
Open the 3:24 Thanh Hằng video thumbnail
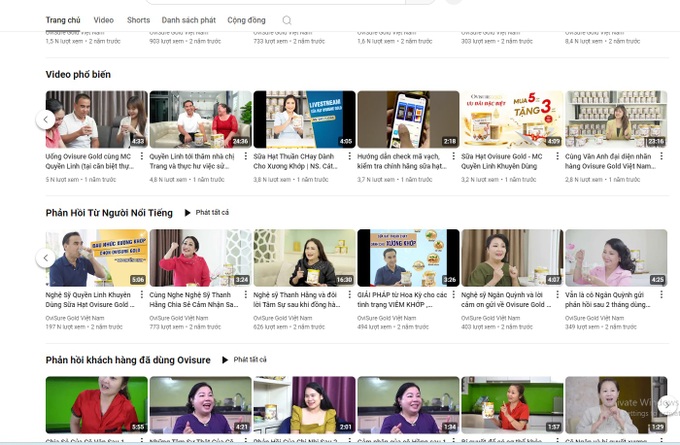200,258
